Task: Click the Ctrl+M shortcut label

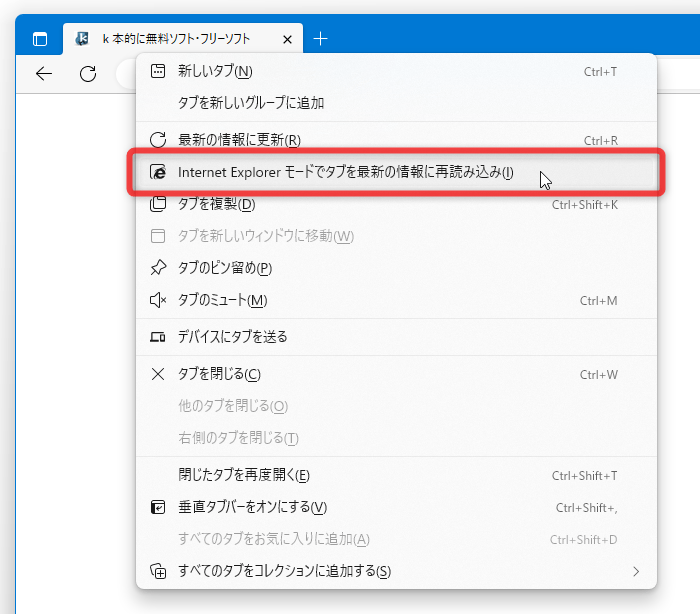Action: (599, 301)
